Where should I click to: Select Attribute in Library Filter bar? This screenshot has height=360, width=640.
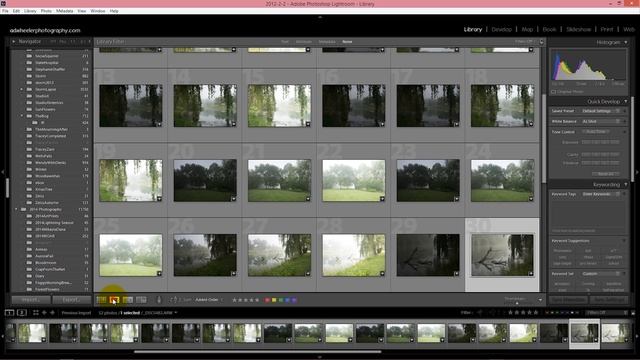304,42
